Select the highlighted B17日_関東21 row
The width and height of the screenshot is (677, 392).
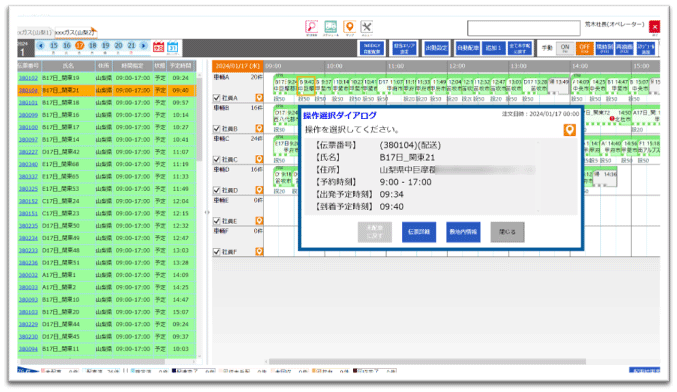click(107, 91)
